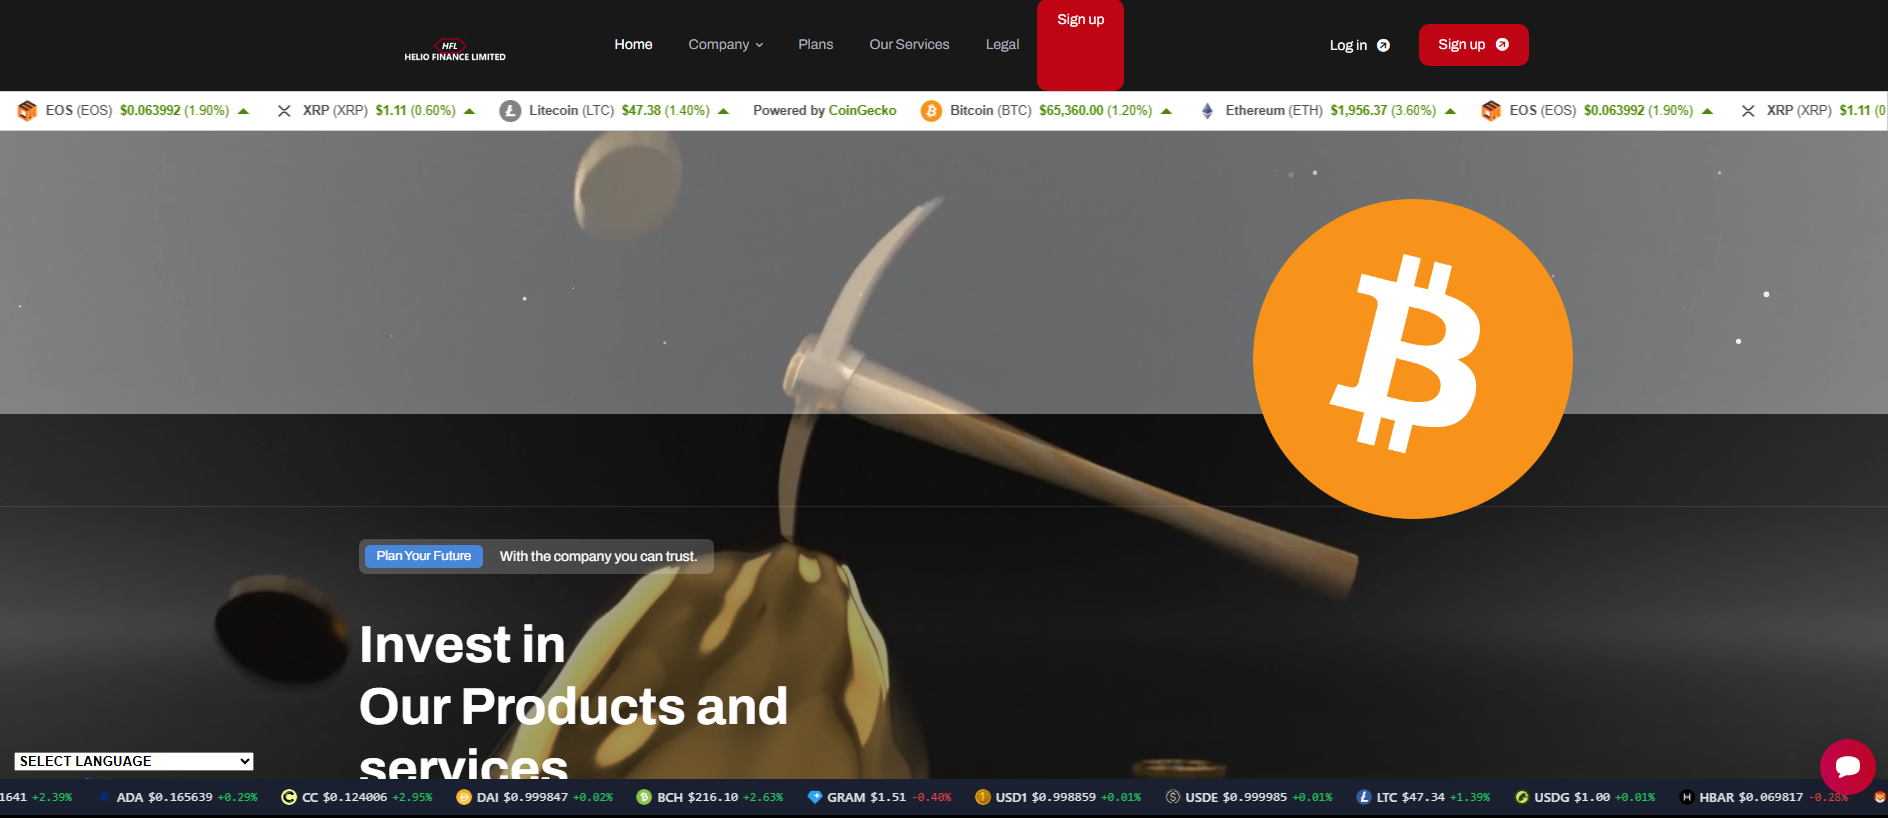The width and height of the screenshot is (1888, 818).
Task: Click the Litecoin icon in the top ticker
Action: [x=510, y=111]
